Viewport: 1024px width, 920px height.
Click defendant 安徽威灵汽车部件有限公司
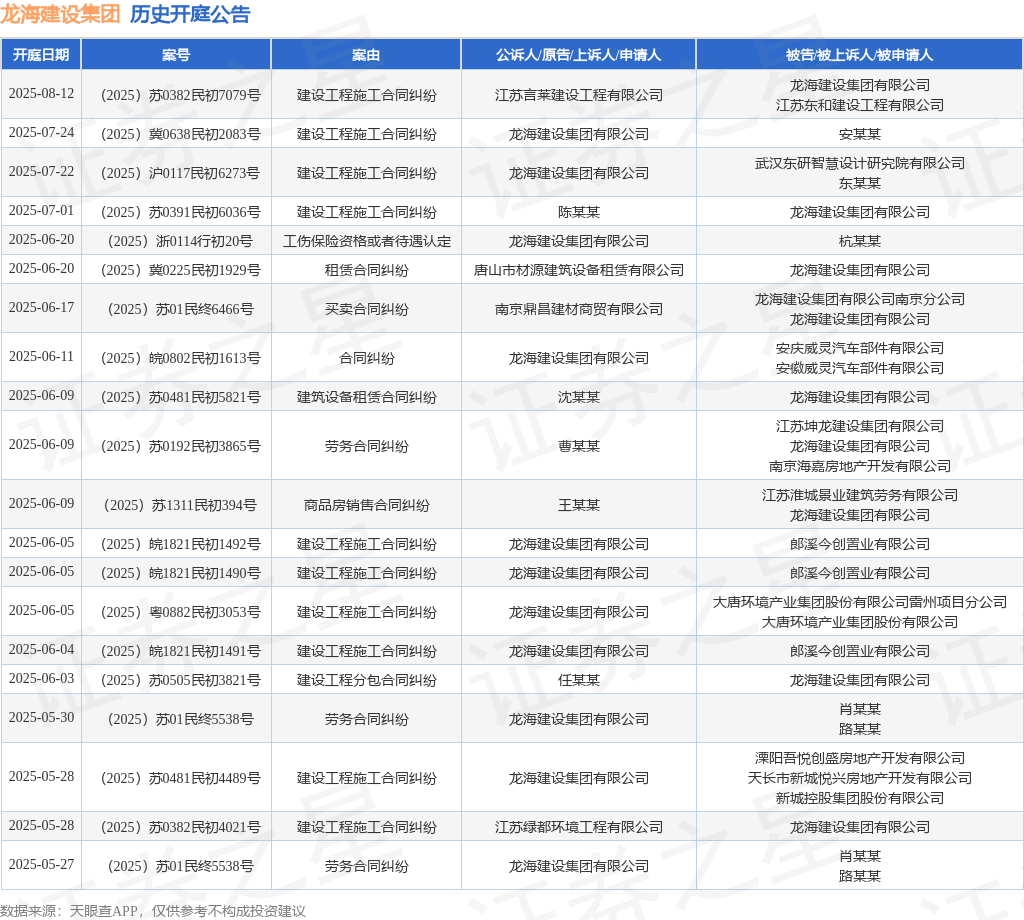pos(859,368)
